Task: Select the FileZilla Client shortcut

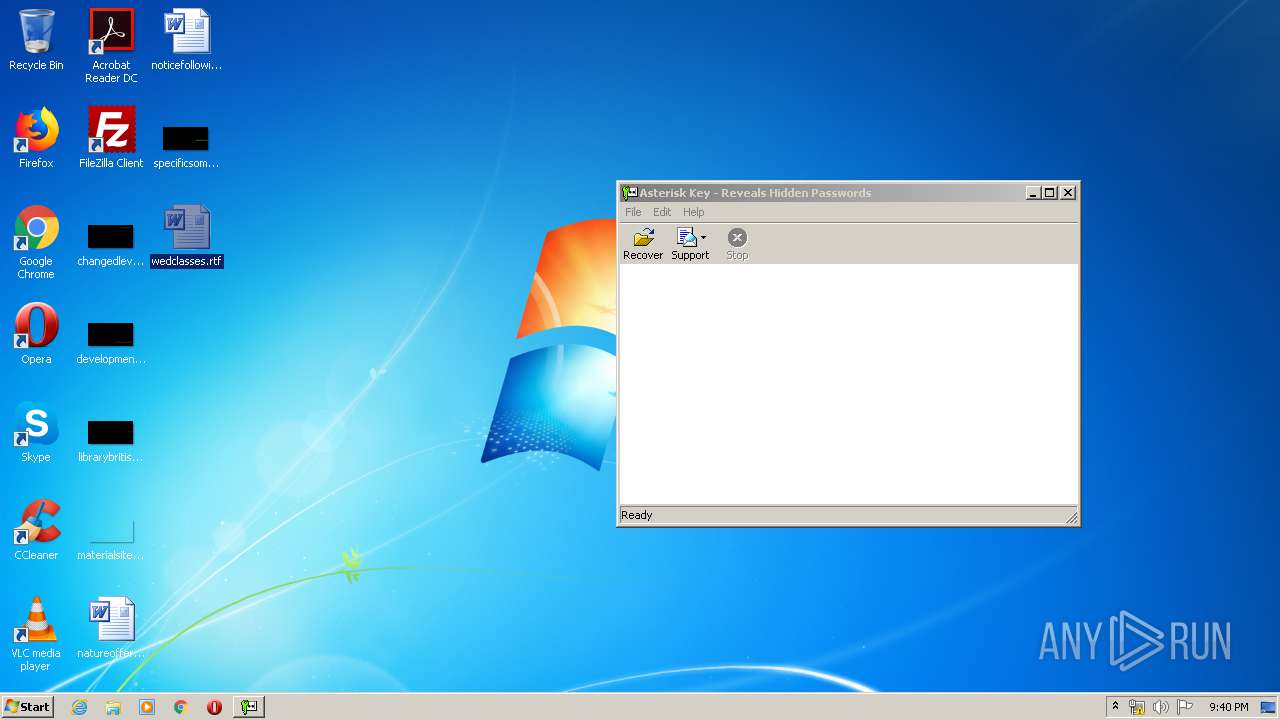Action: (x=111, y=139)
